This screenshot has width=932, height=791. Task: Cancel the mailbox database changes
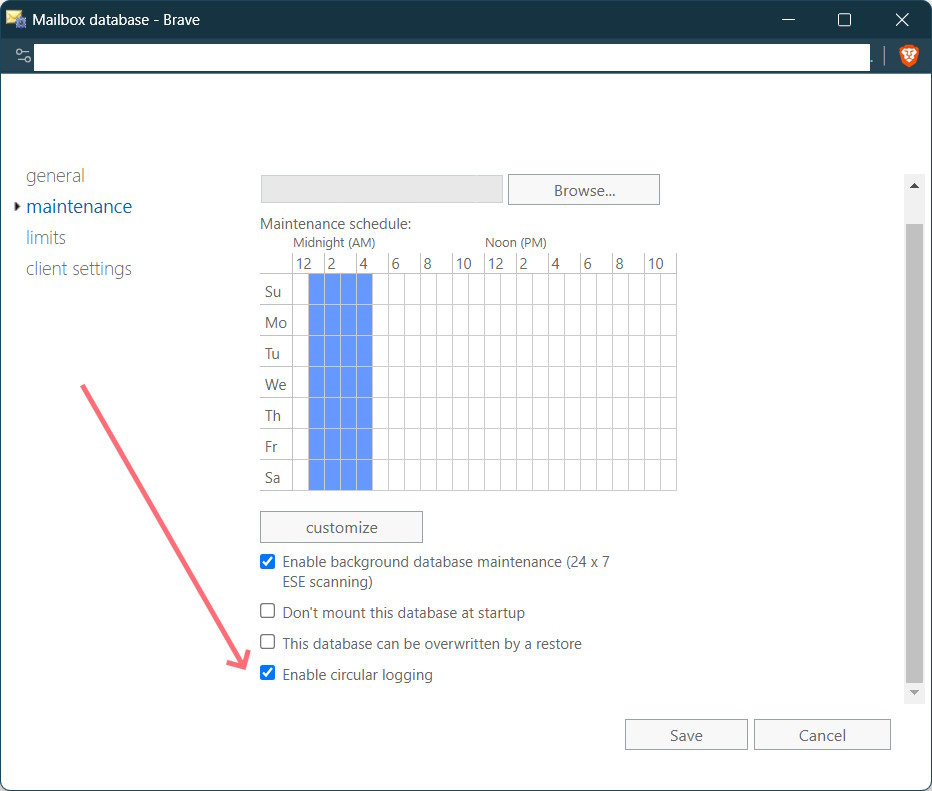tap(822, 735)
